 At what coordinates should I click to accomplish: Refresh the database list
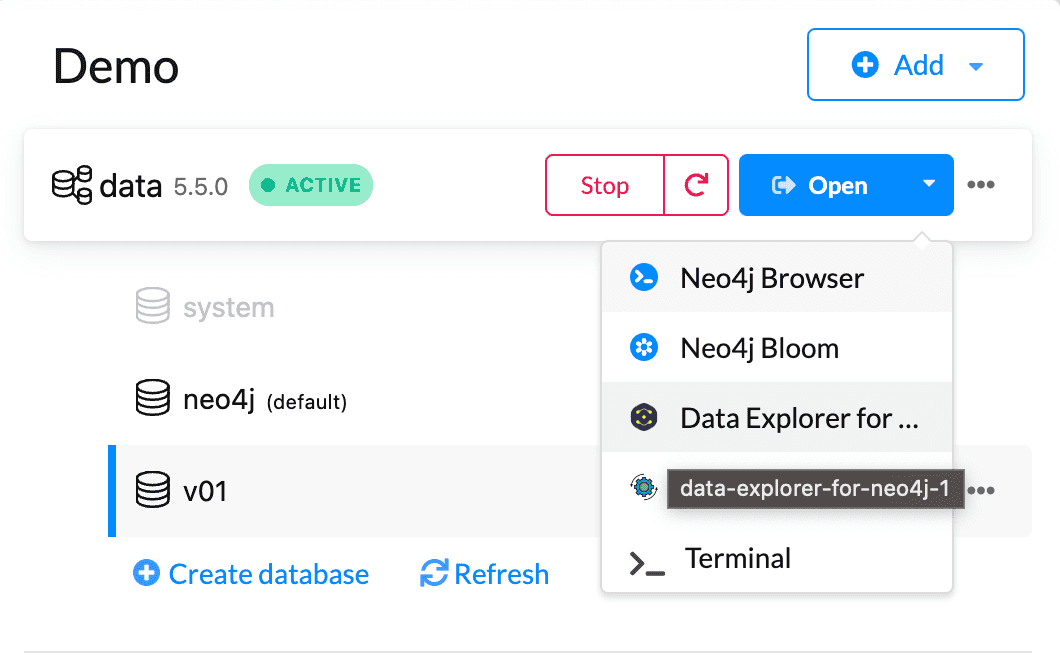pyautogui.click(x=484, y=574)
